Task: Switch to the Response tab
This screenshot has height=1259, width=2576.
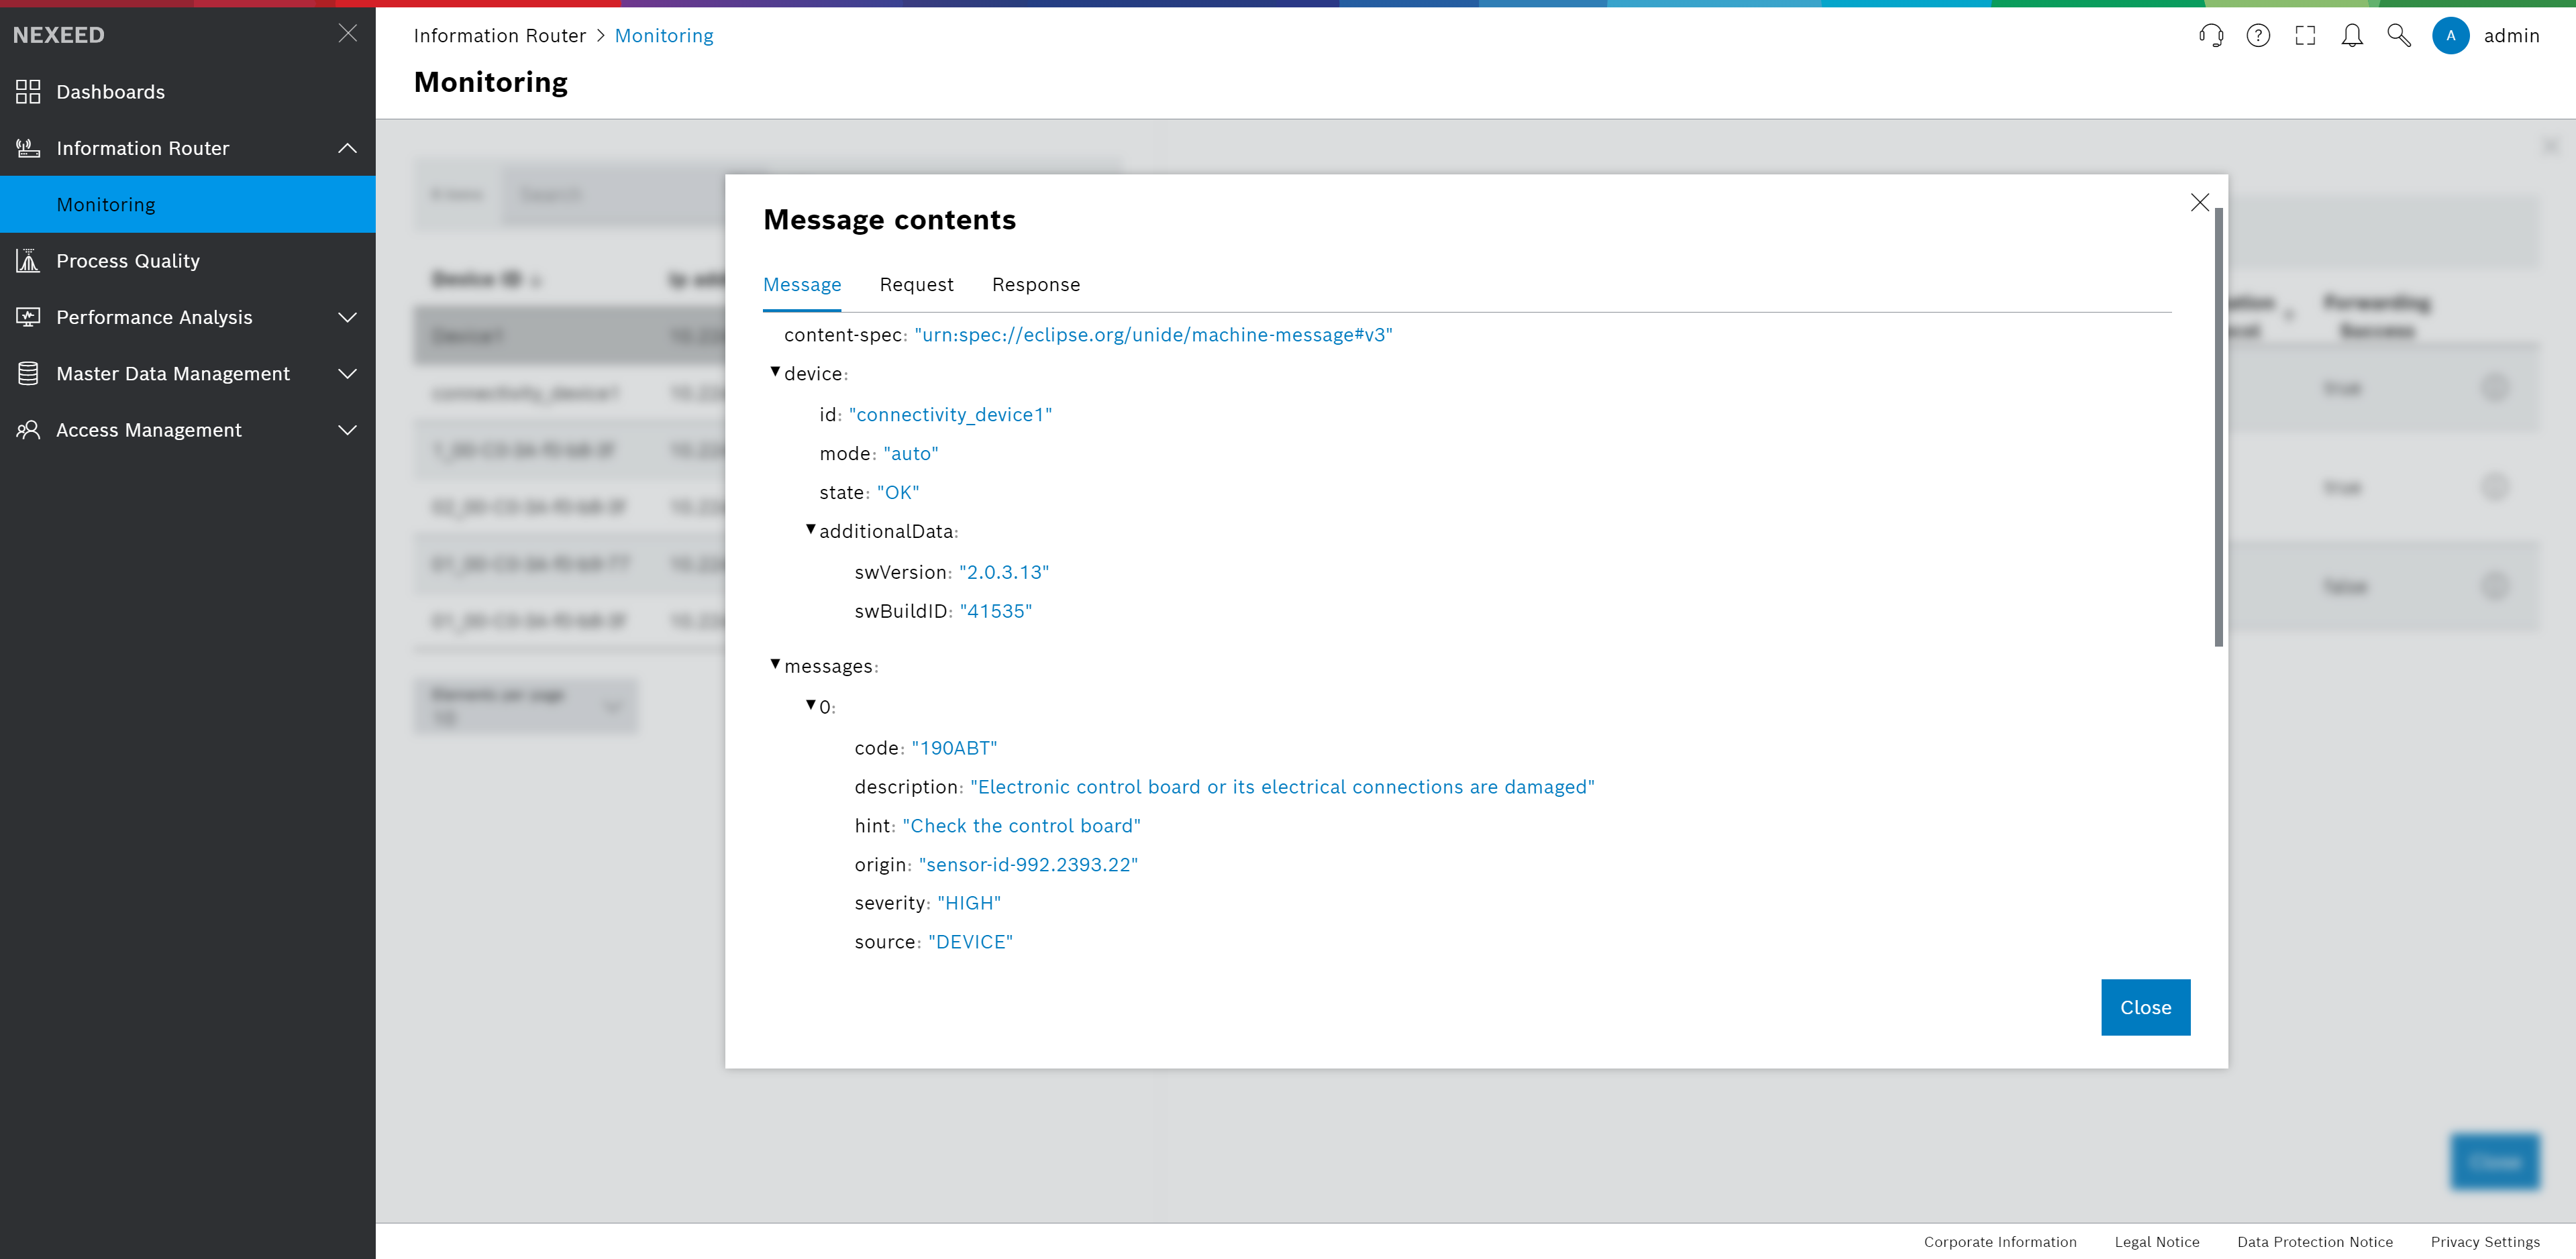Action: (1036, 285)
